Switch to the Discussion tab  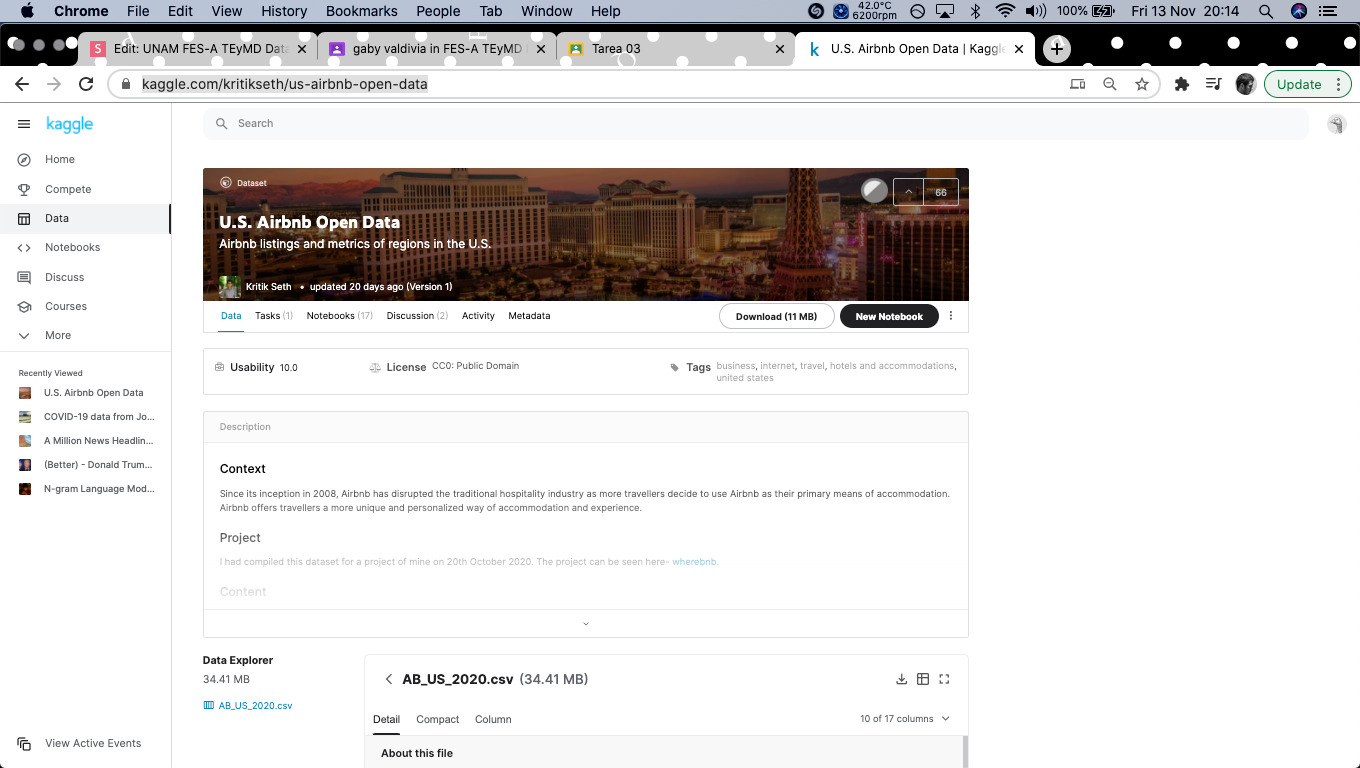(x=417, y=316)
